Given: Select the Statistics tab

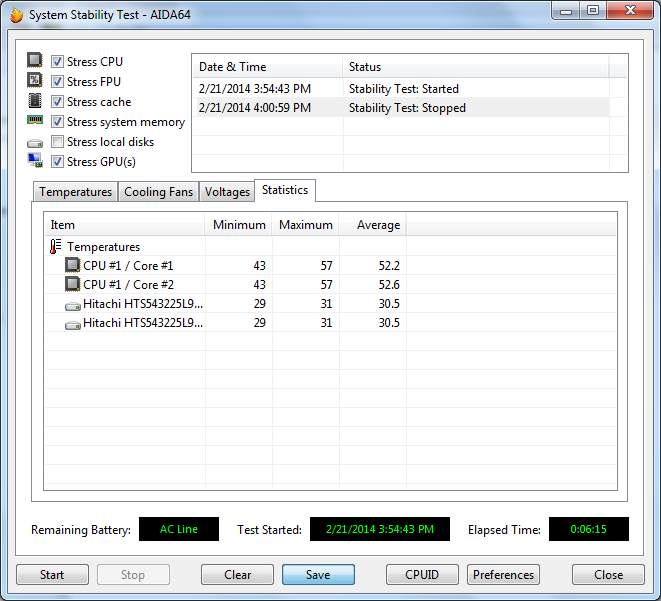Looking at the screenshot, I should click(285, 190).
